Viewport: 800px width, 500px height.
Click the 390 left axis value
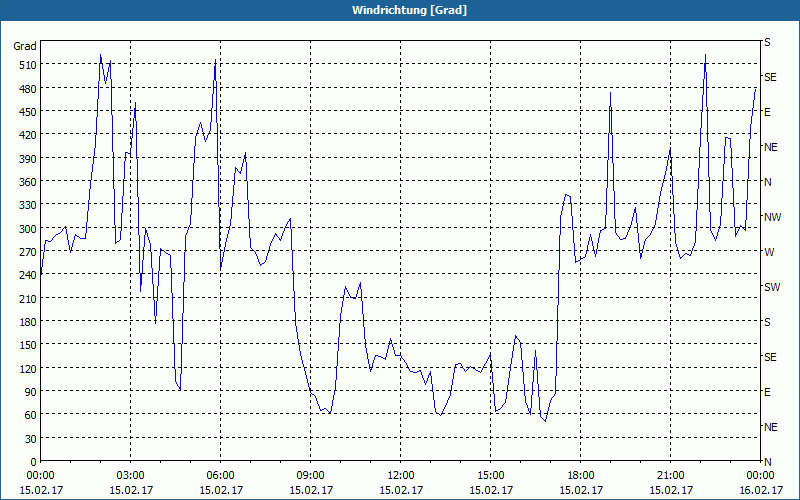tap(28, 158)
